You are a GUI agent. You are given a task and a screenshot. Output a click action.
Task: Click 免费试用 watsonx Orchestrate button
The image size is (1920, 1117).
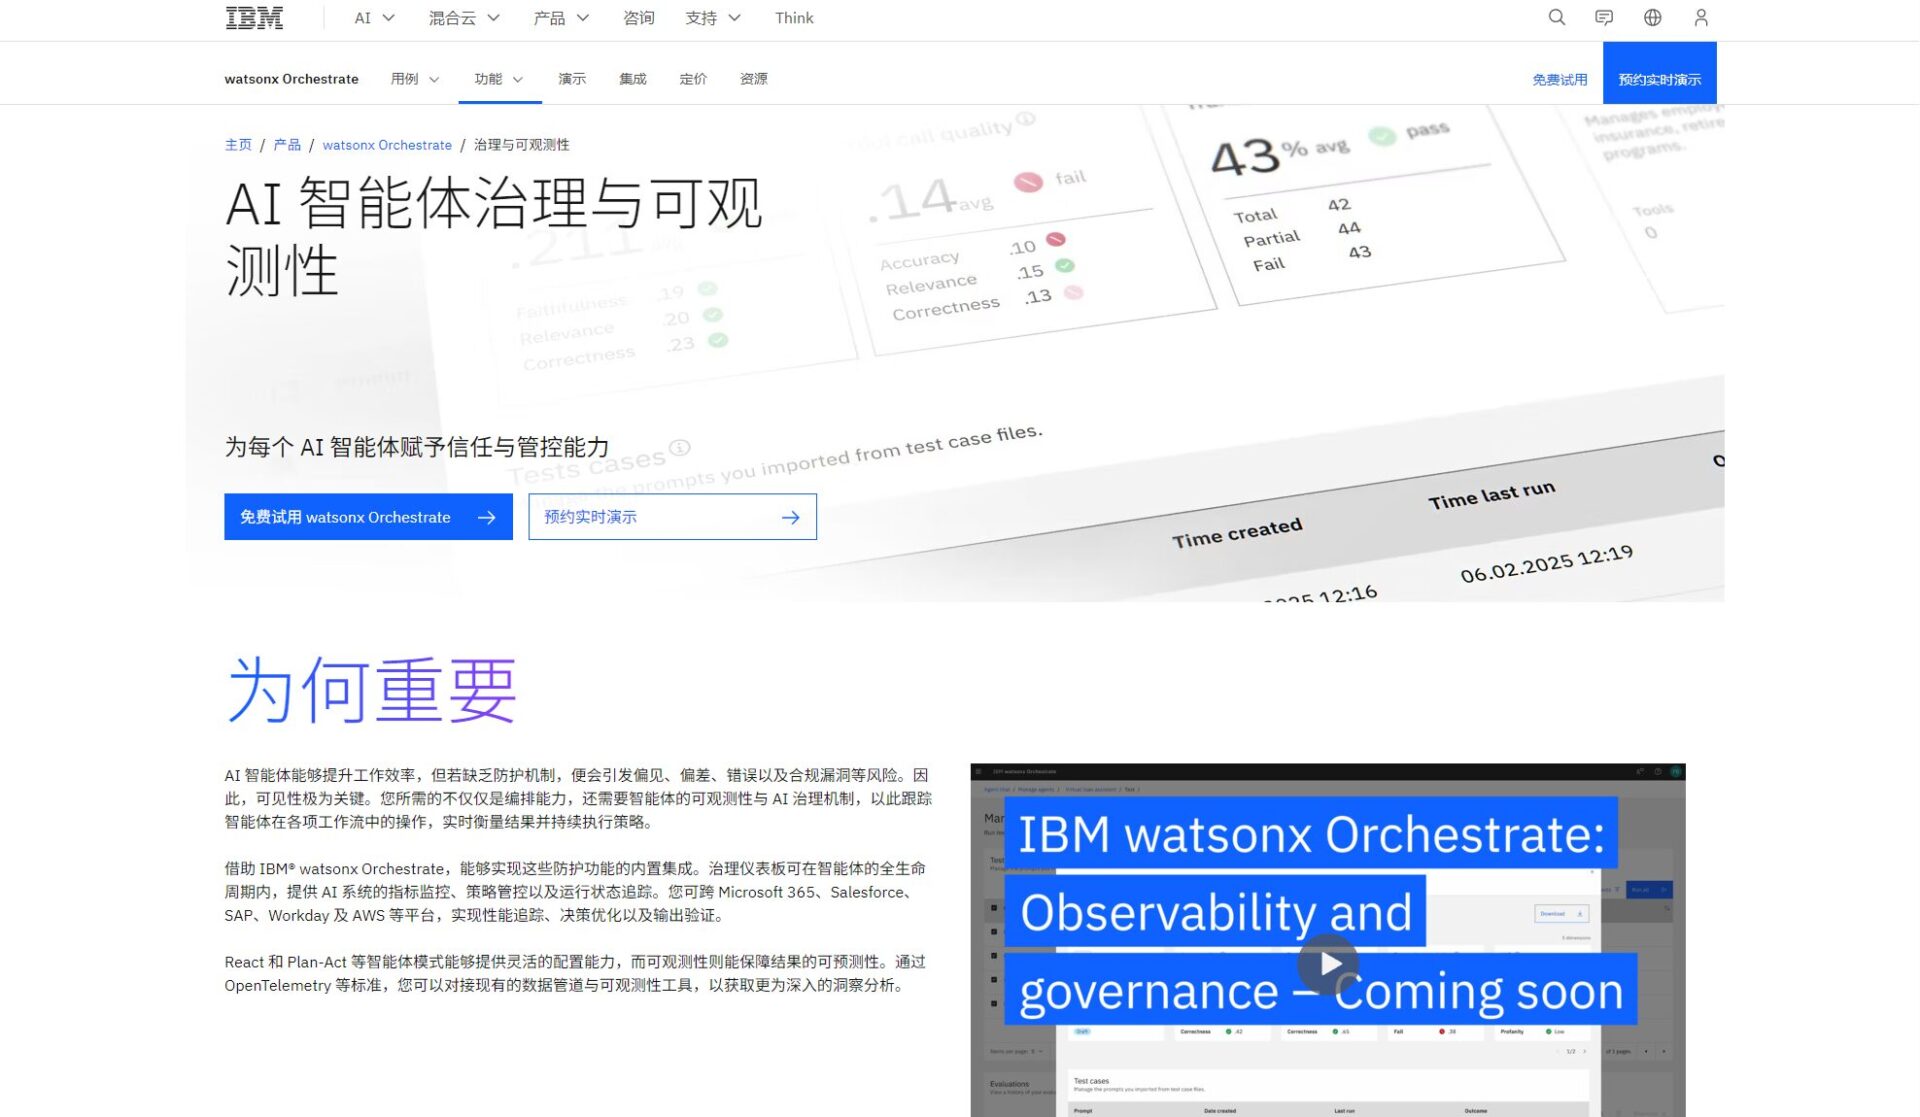point(367,516)
